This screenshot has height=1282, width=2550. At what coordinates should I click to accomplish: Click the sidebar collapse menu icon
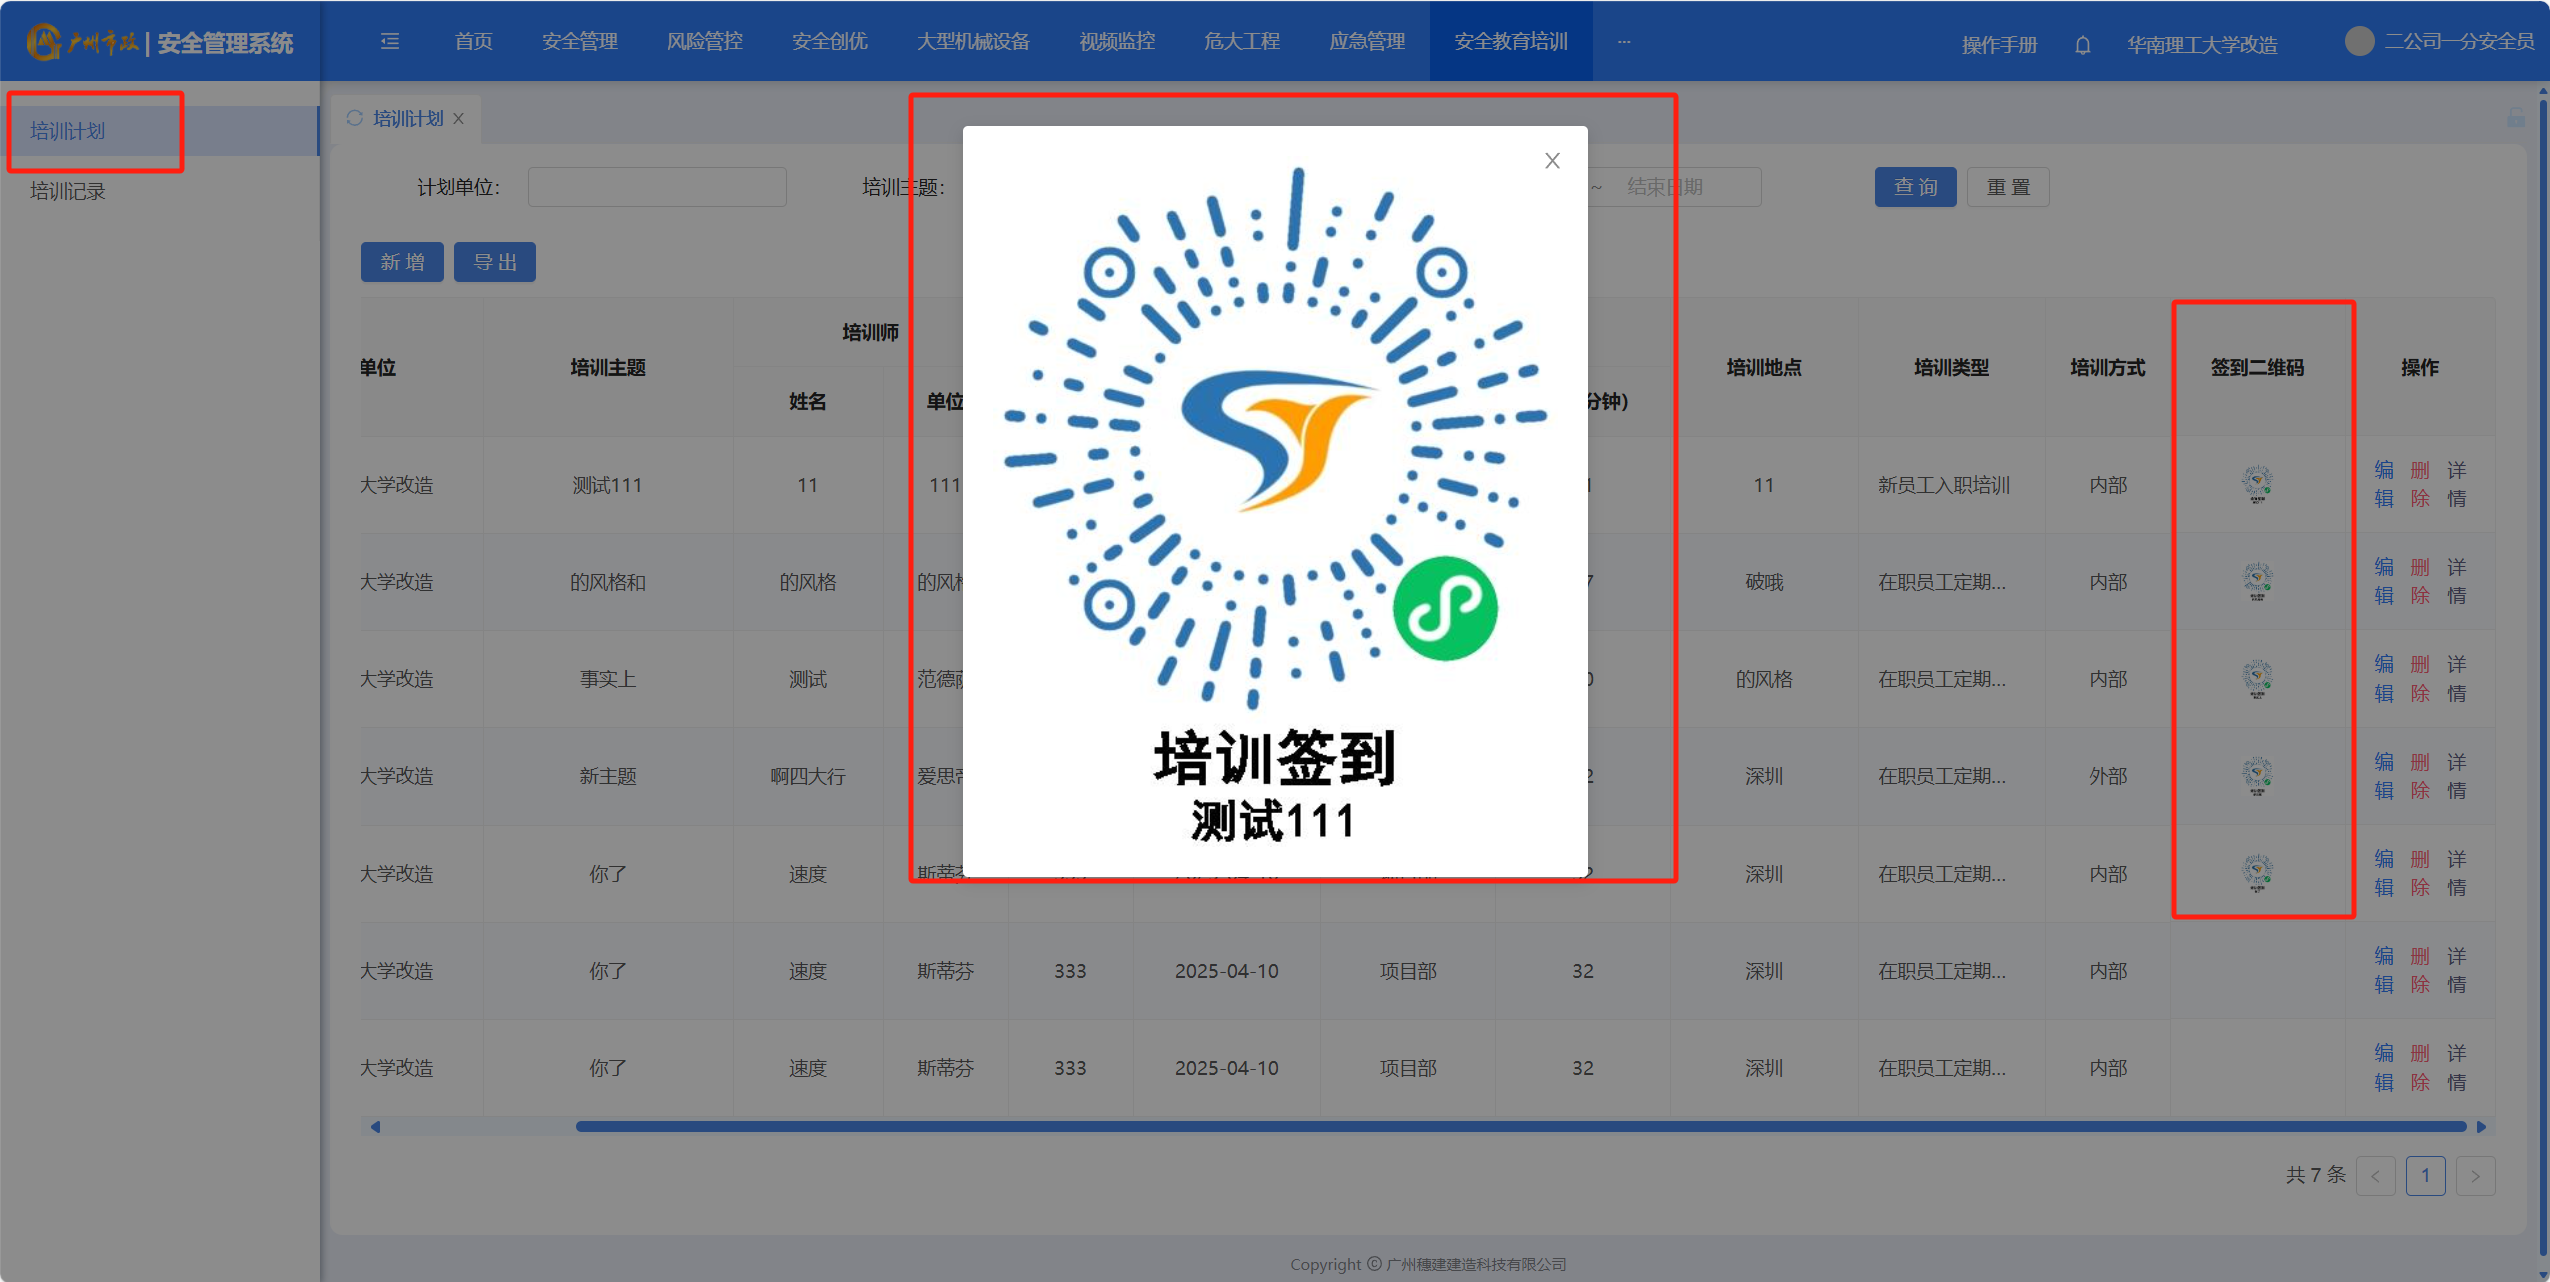[390, 41]
